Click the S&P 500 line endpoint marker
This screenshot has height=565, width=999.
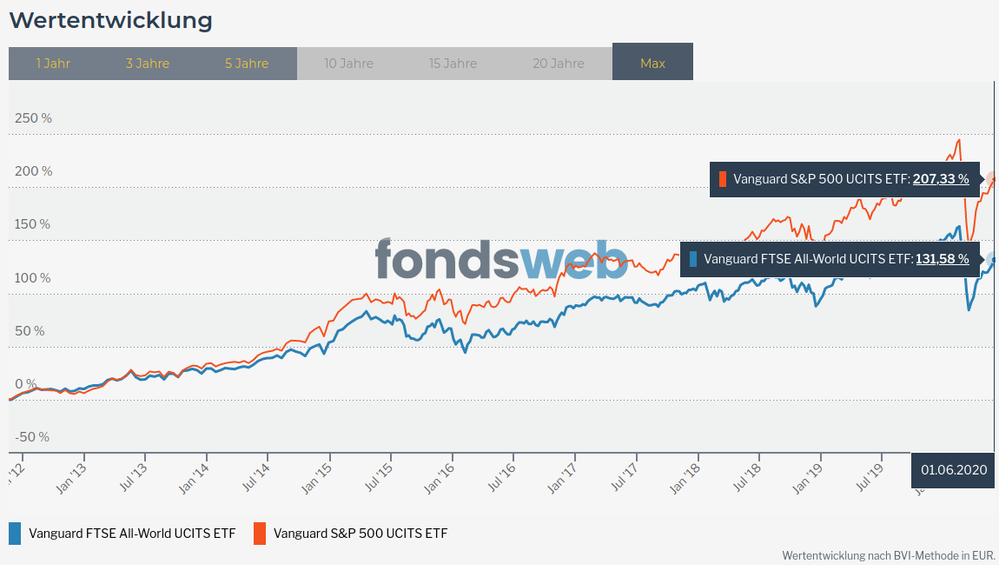[x=993, y=179]
